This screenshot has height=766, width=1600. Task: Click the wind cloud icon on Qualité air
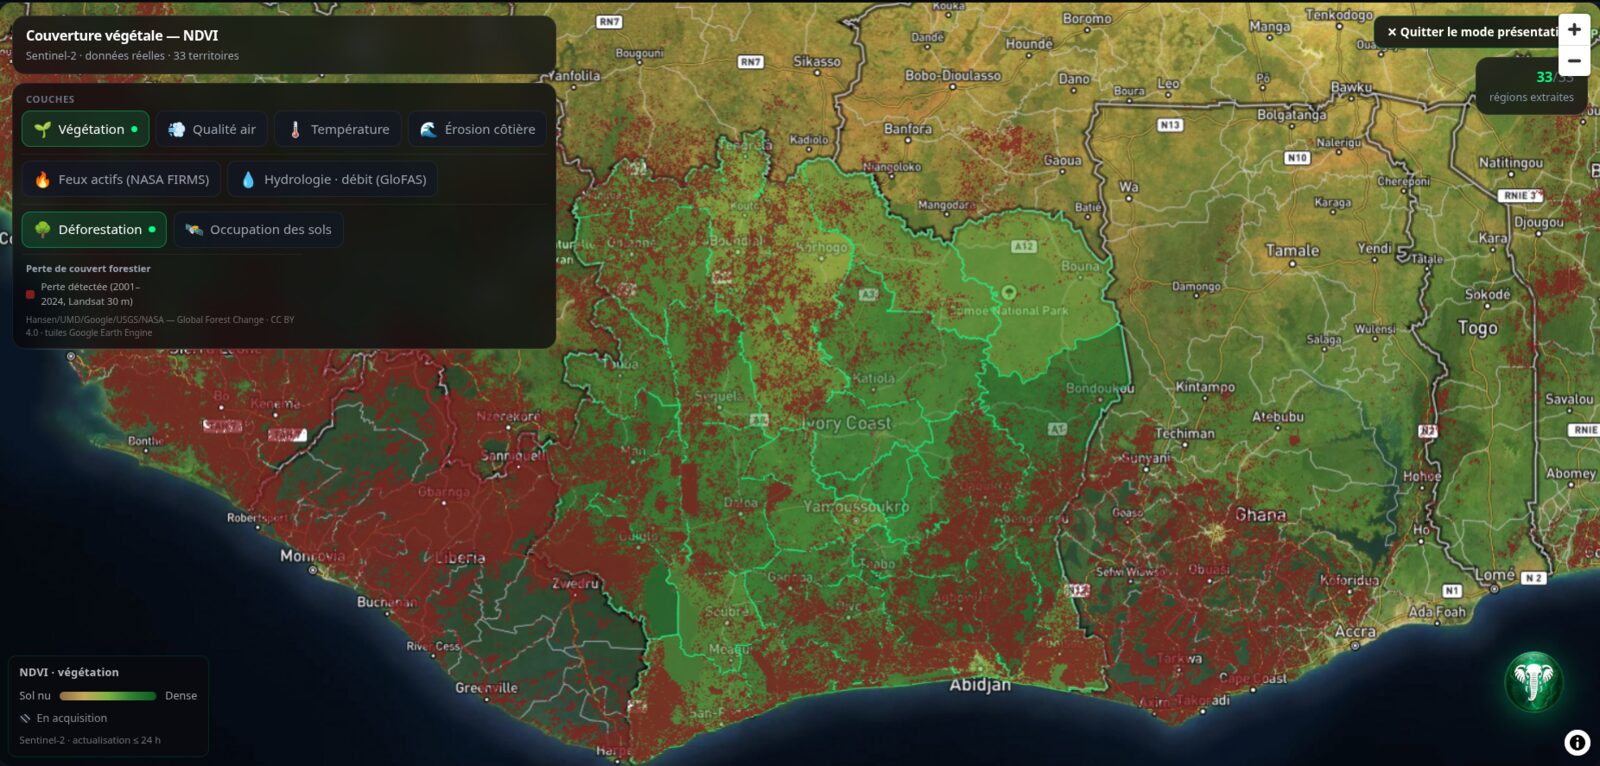176,129
